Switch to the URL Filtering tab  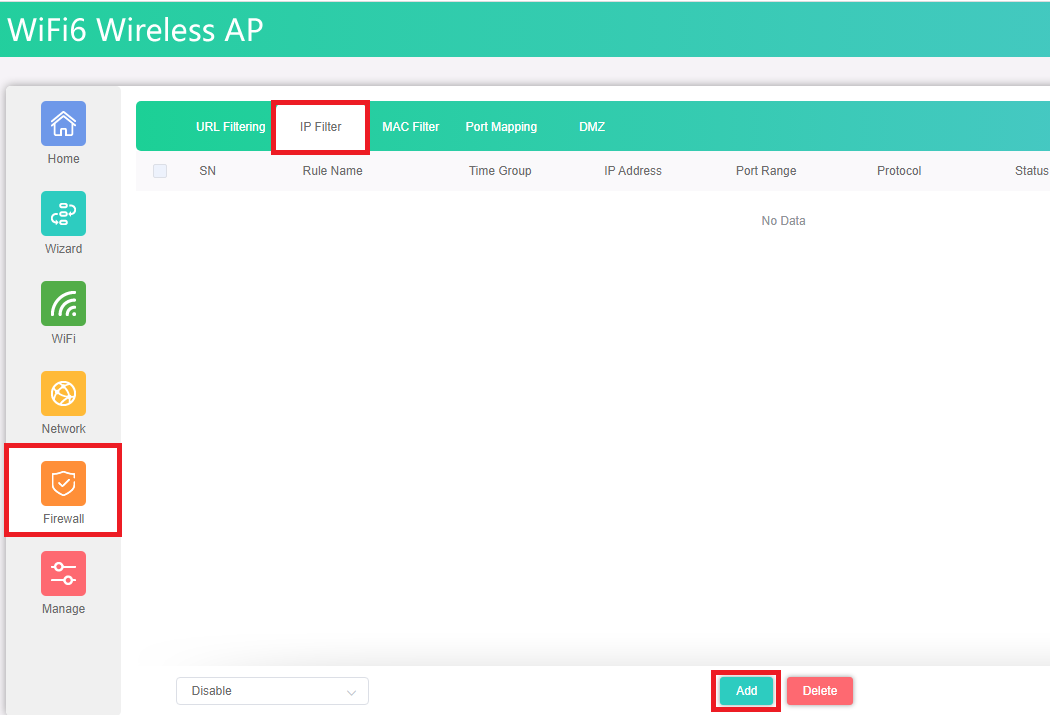point(231,127)
